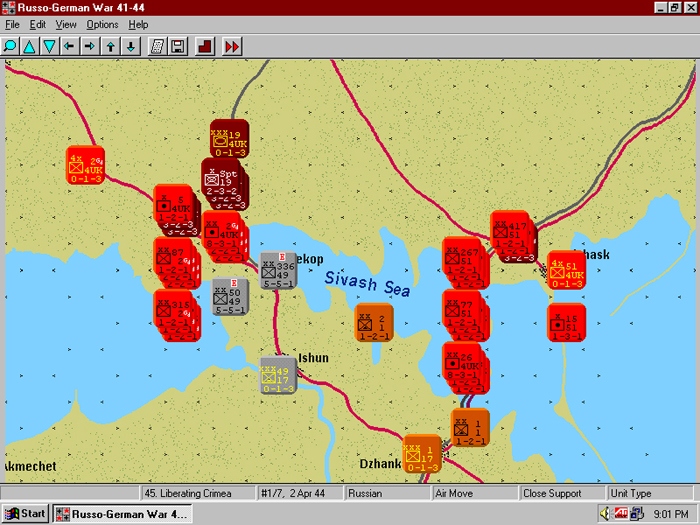Select the 15 51 artillery unit
The image size is (700, 525).
[x=567, y=323]
